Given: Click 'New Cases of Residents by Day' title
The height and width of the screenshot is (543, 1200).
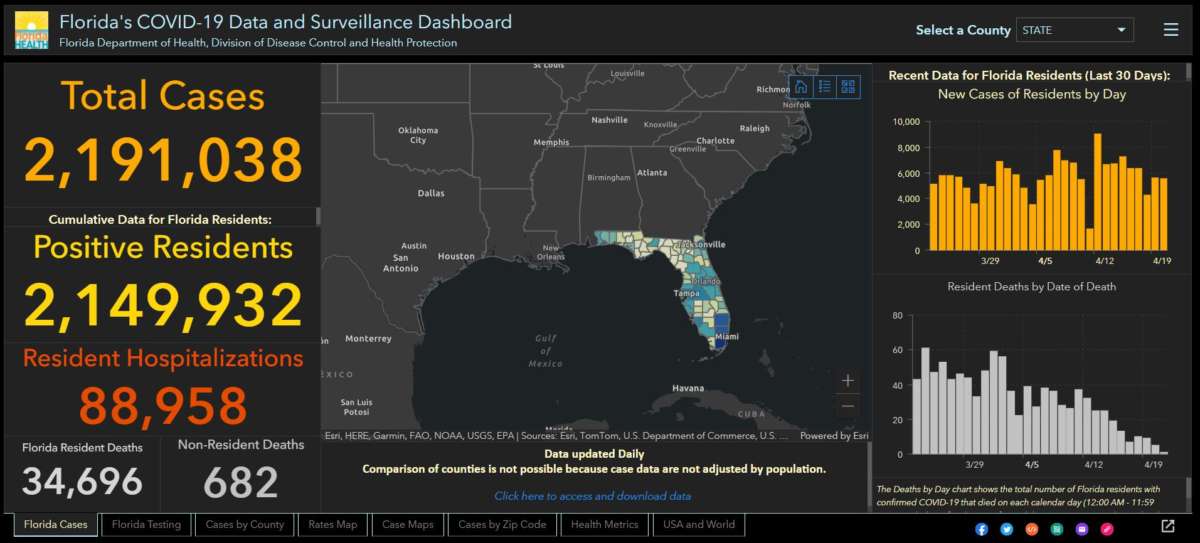Looking at the screenshot, I should [1031, 94].
